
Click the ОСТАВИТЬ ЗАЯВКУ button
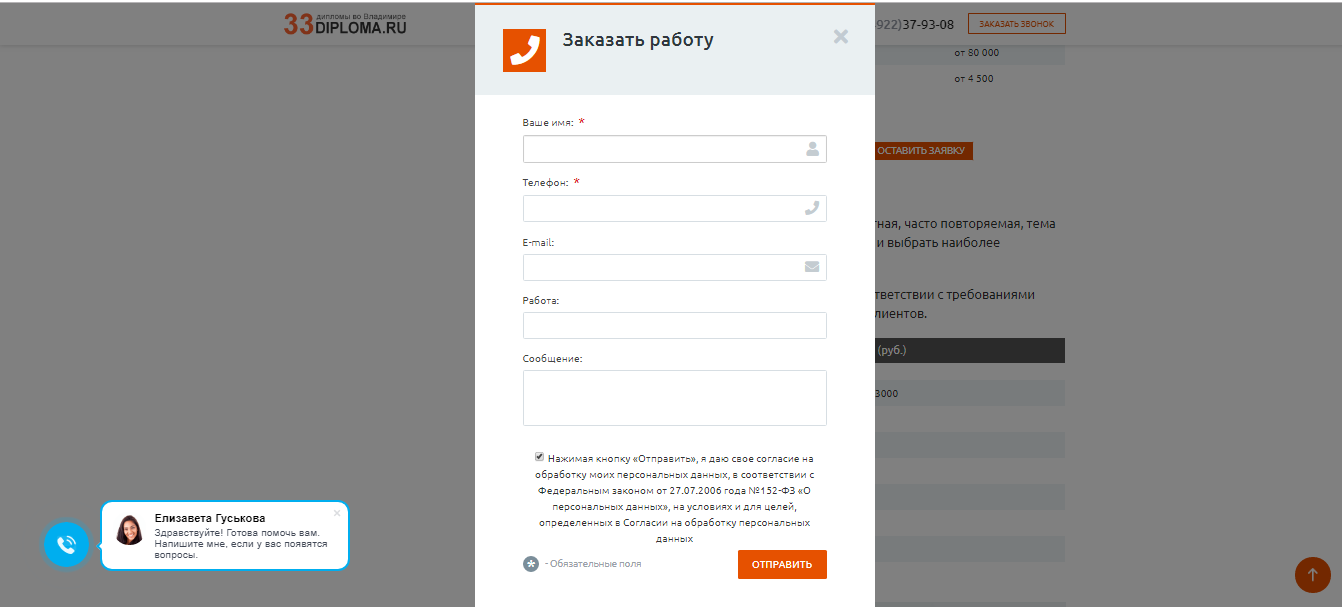(921, 150)
